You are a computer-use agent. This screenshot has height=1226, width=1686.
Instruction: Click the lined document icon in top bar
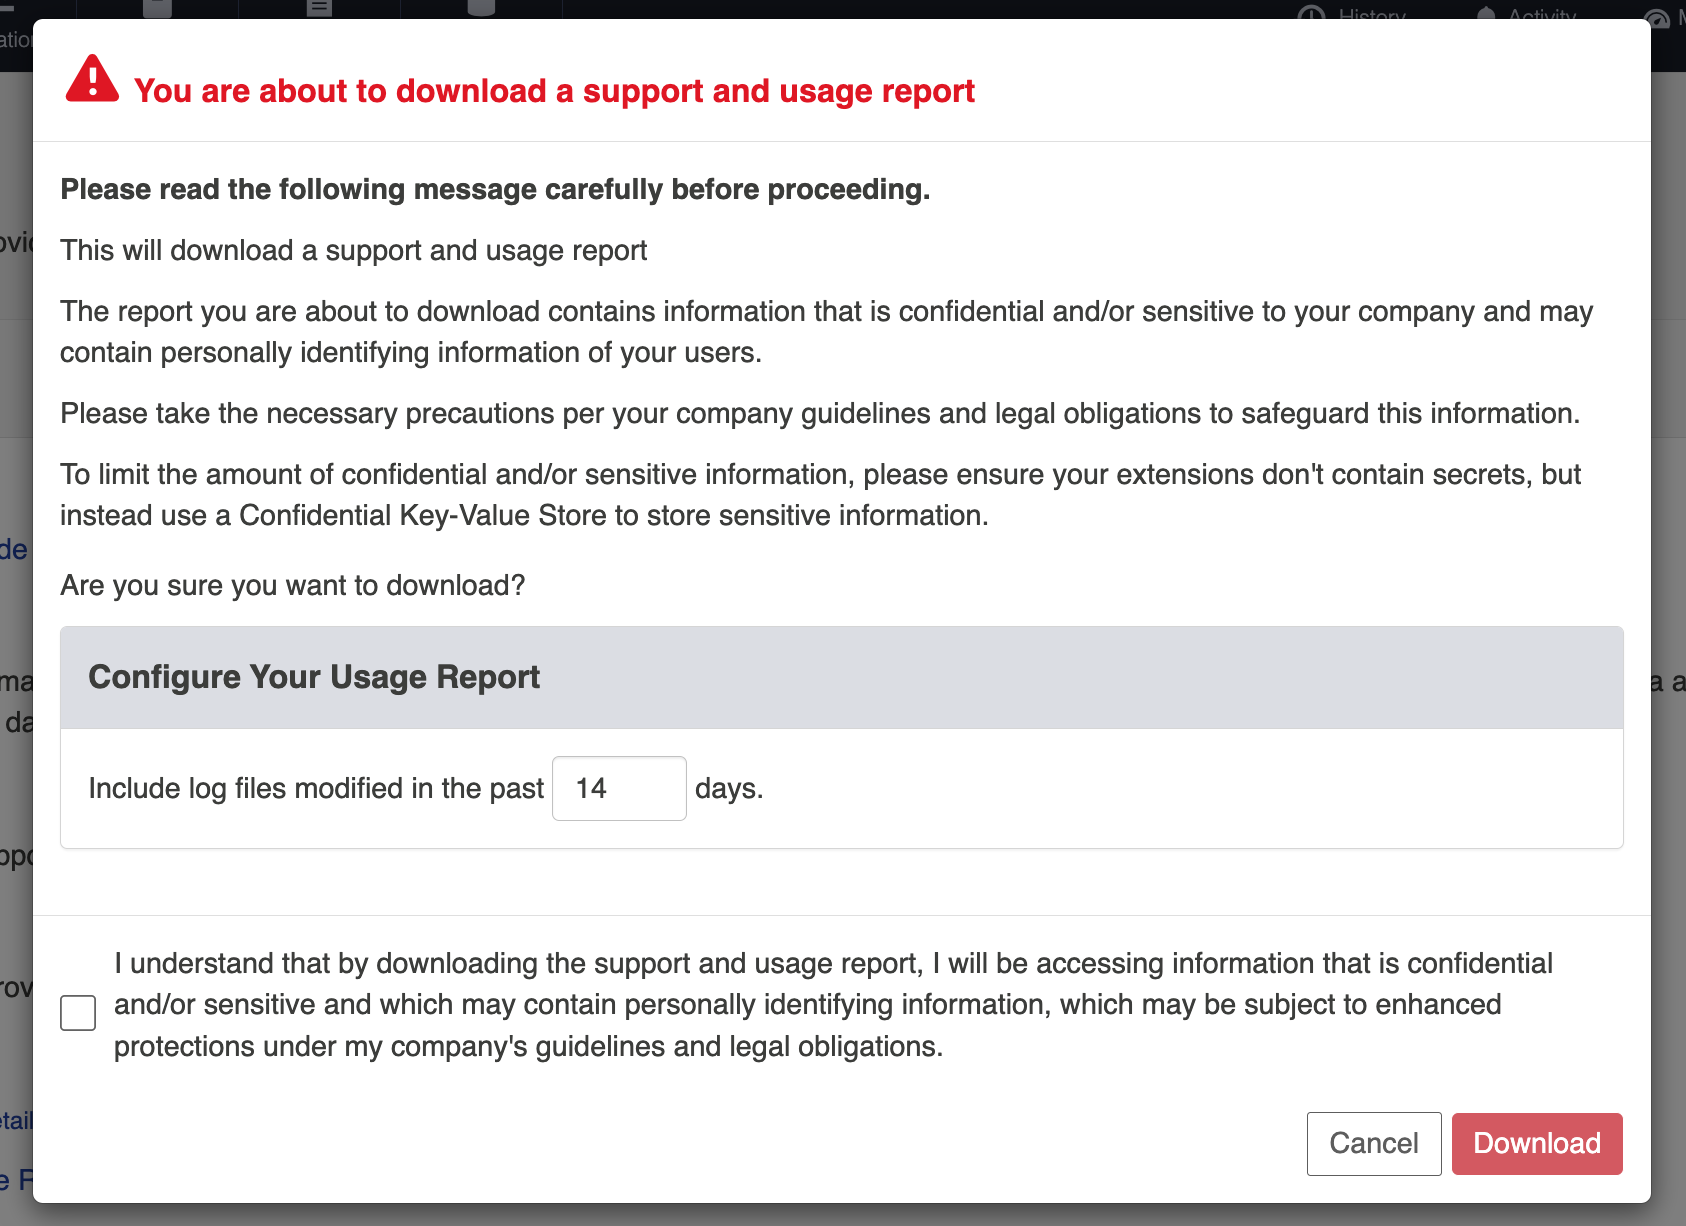[x=319, y=8]
